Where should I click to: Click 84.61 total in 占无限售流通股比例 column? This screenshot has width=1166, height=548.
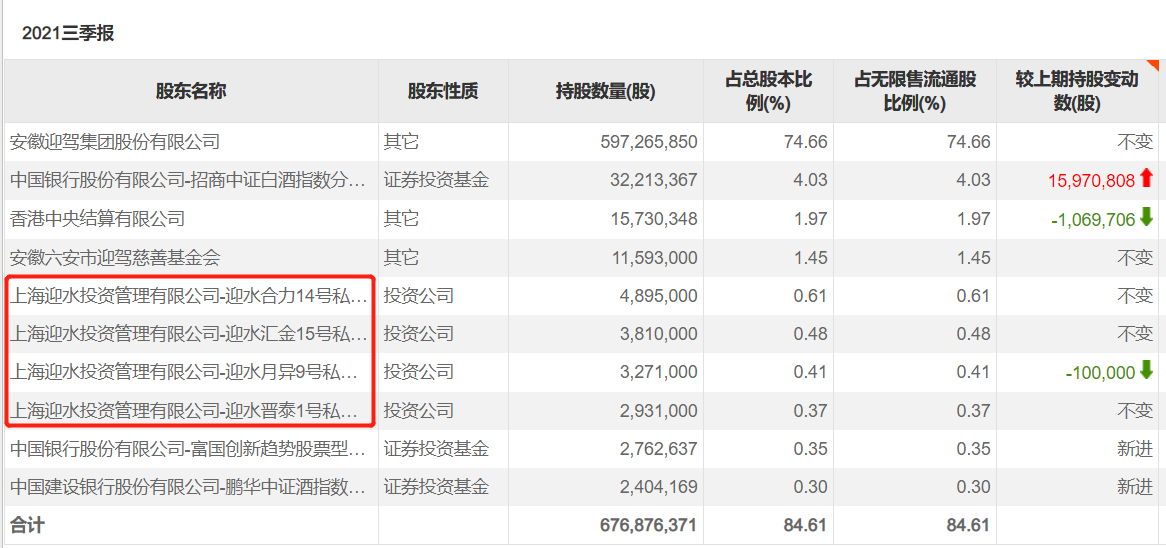click(969, 525)
